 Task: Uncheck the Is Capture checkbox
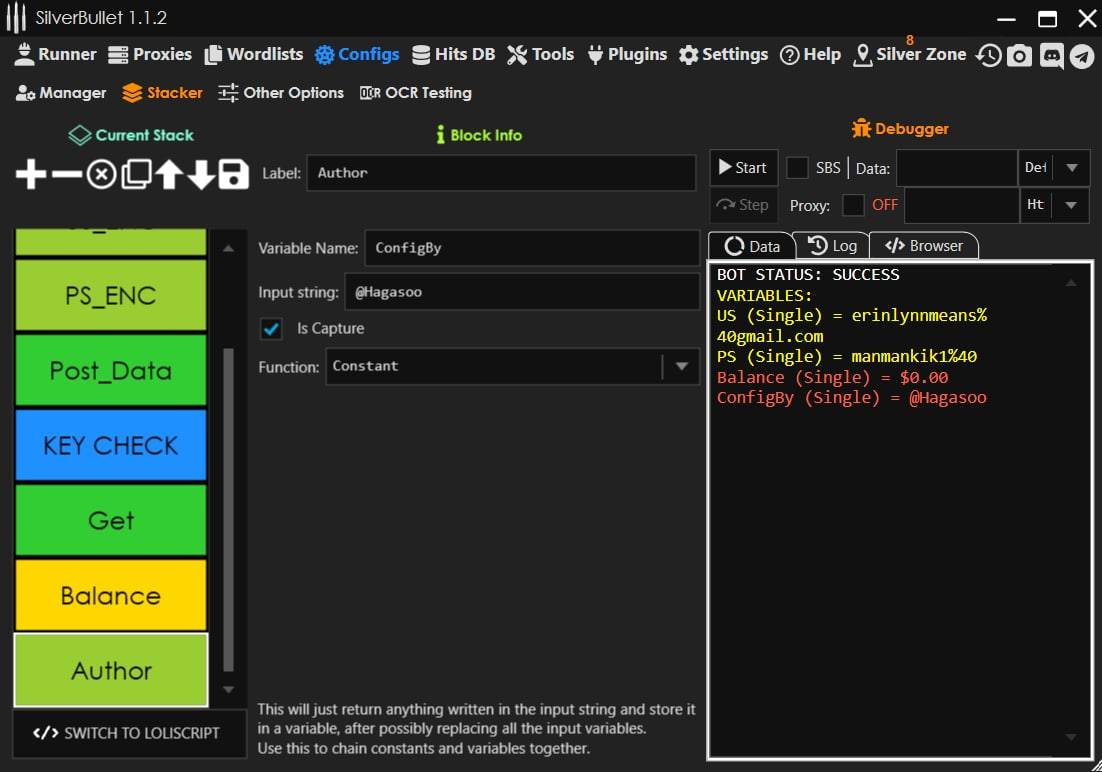[x=271, y=329]
